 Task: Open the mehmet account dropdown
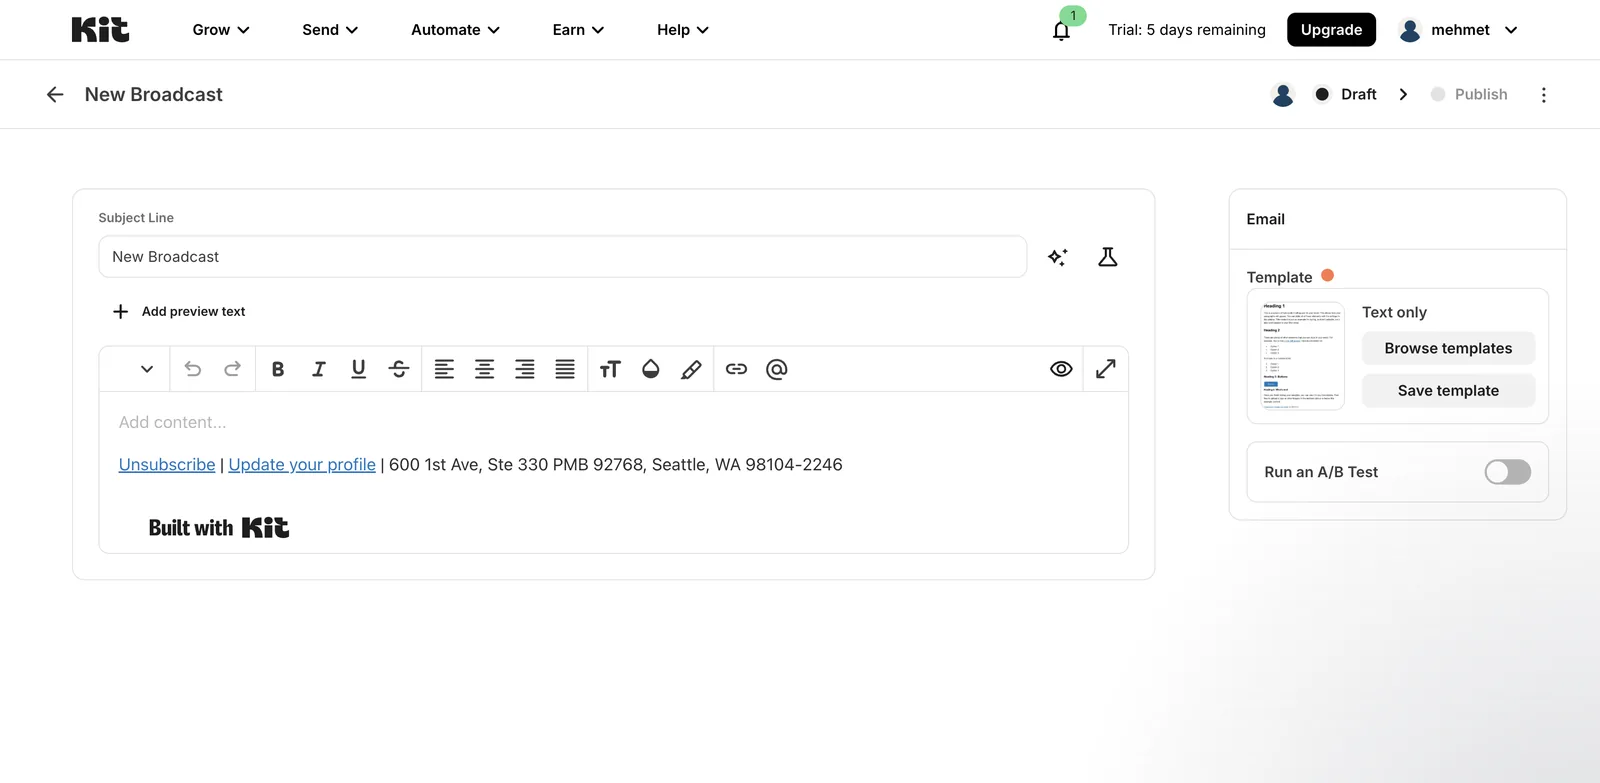pos(1459,30)
